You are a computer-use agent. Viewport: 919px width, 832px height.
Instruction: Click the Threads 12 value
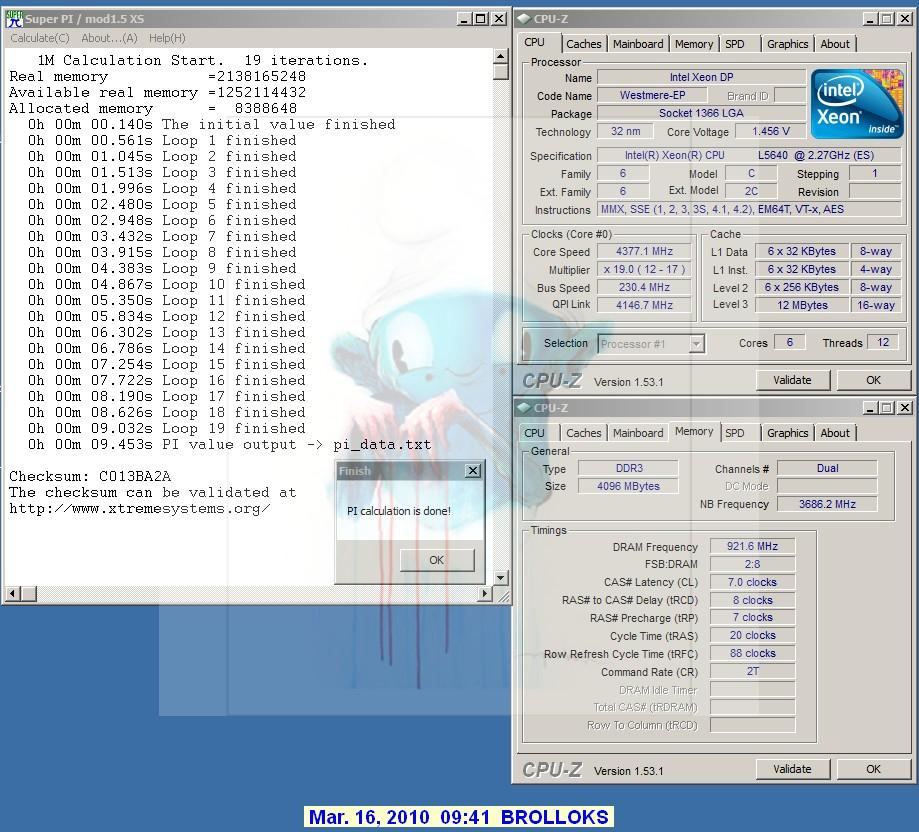(883, 342)
